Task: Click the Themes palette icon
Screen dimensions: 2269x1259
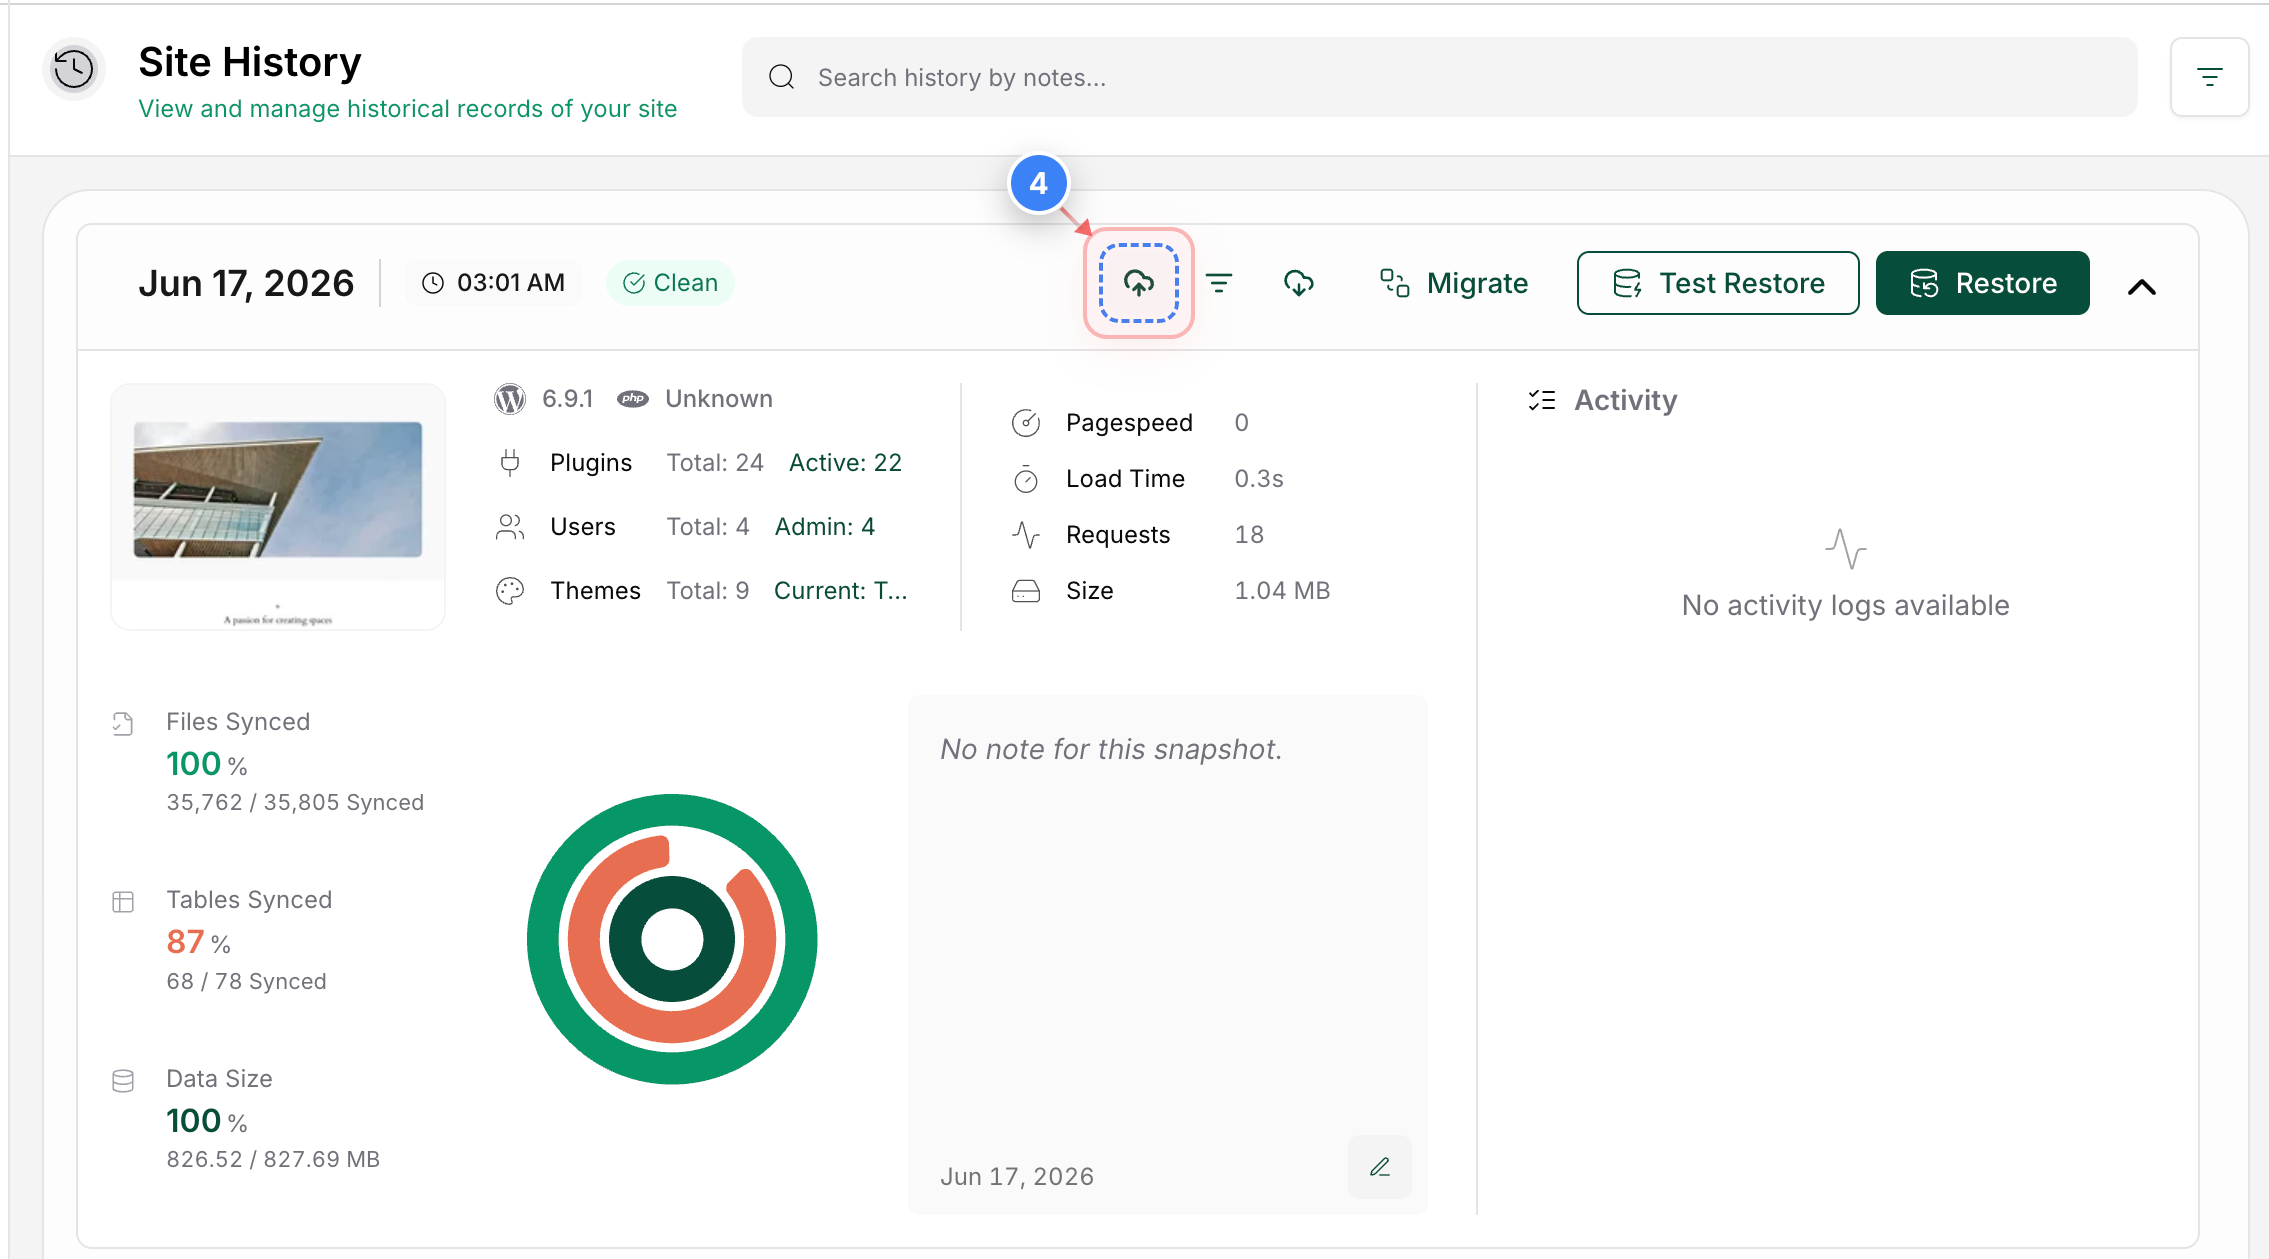Action: tap(510, 591)
